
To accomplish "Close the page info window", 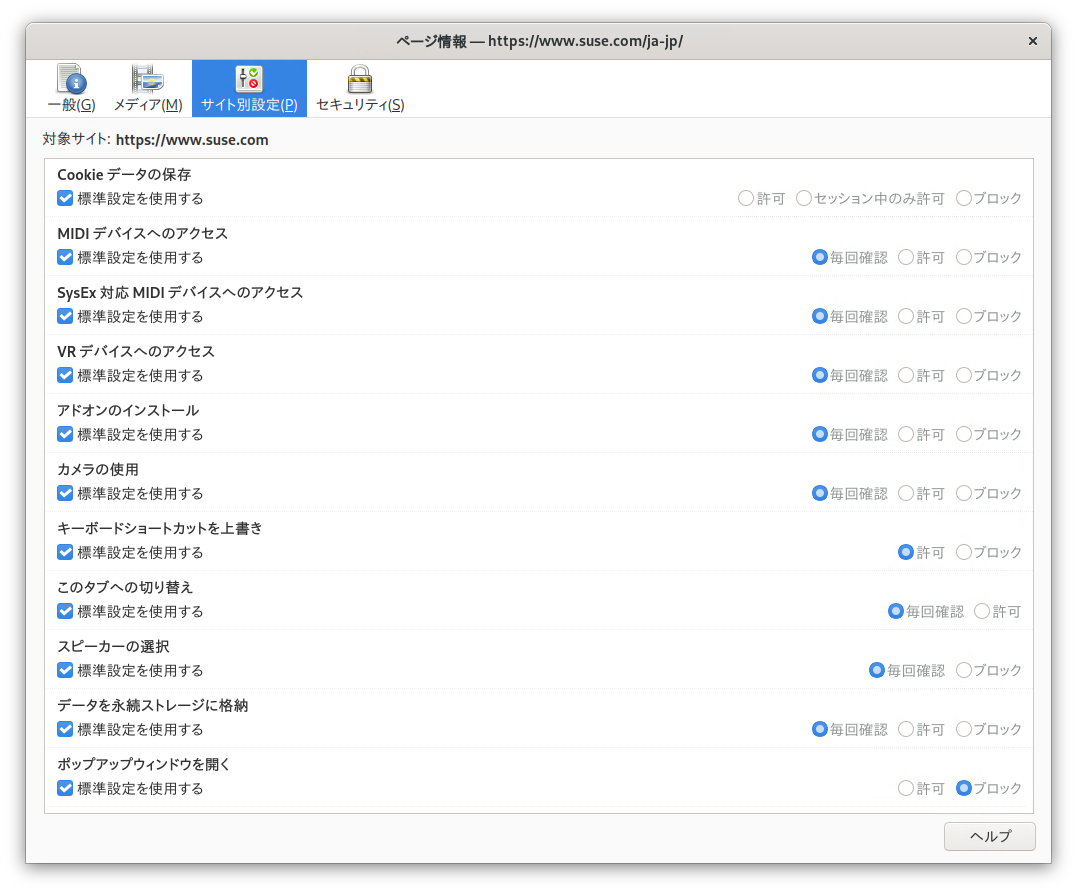I will (1032, 41).
